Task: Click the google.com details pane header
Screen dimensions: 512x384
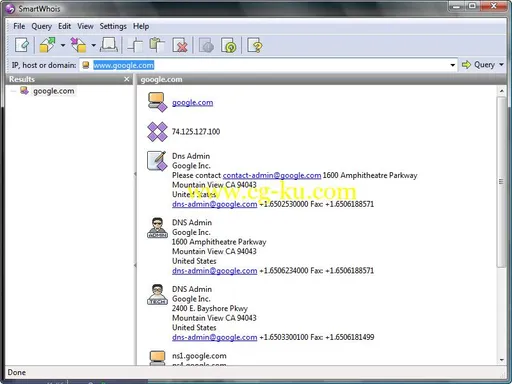Action: tap(161, 79)
